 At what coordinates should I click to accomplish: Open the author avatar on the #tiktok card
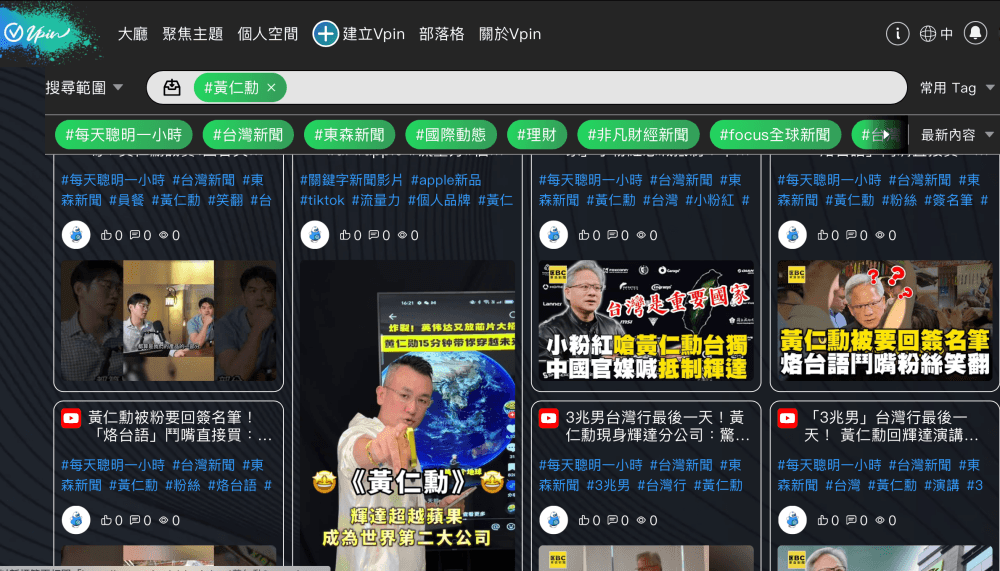(314, 235)
